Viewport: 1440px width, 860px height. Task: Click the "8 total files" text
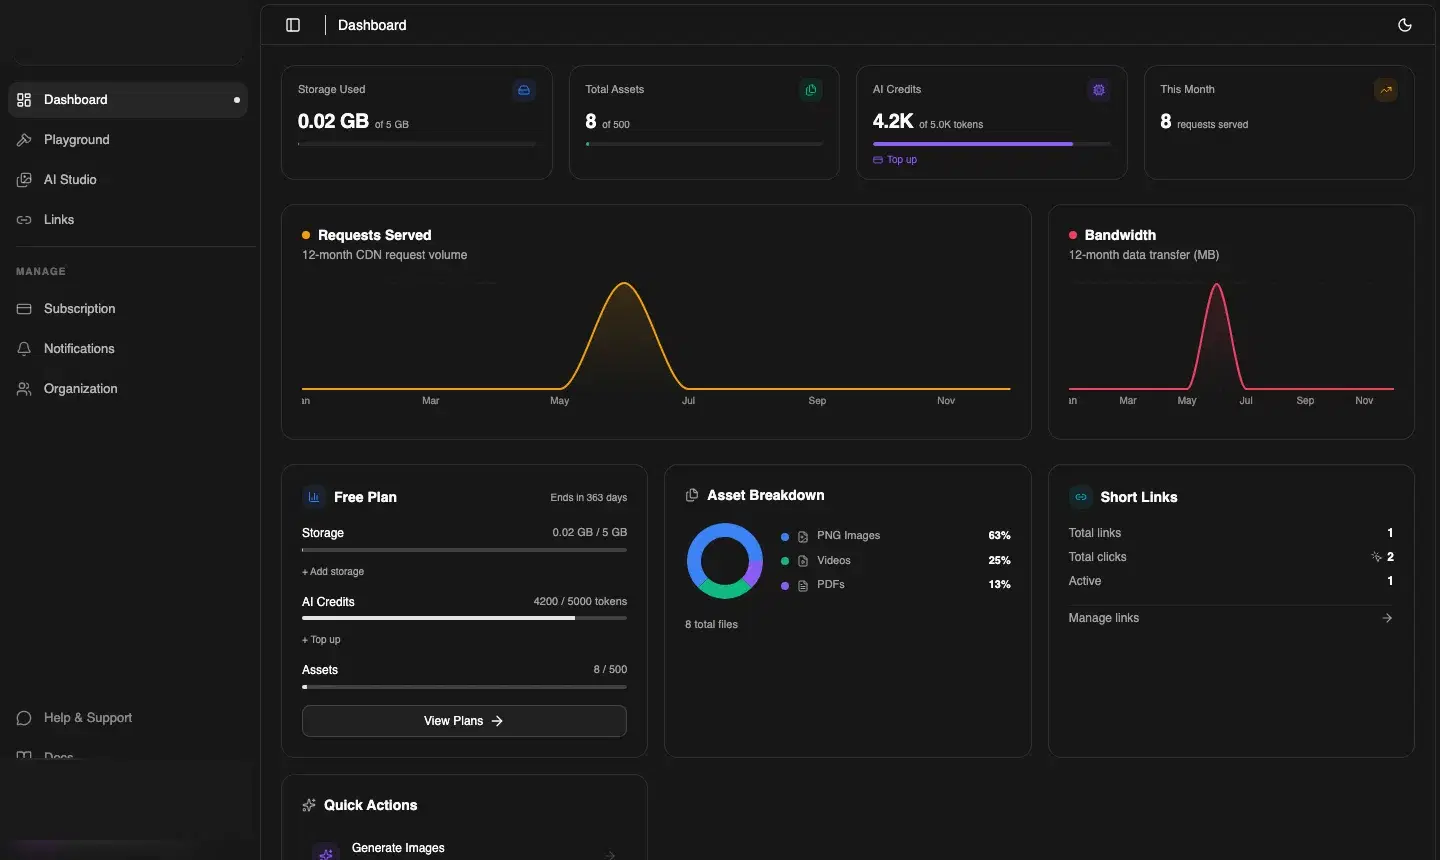711,624
